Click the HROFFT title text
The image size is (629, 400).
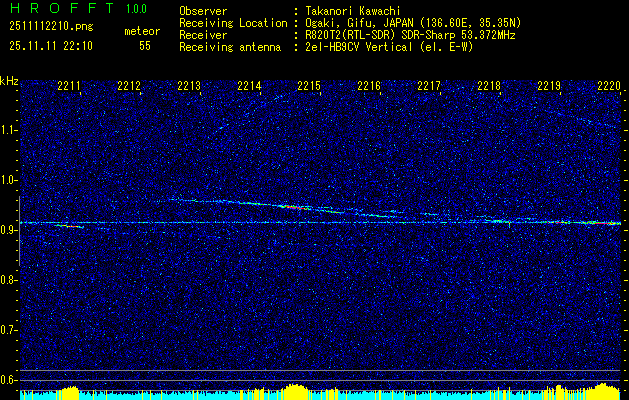pos(62,8)
